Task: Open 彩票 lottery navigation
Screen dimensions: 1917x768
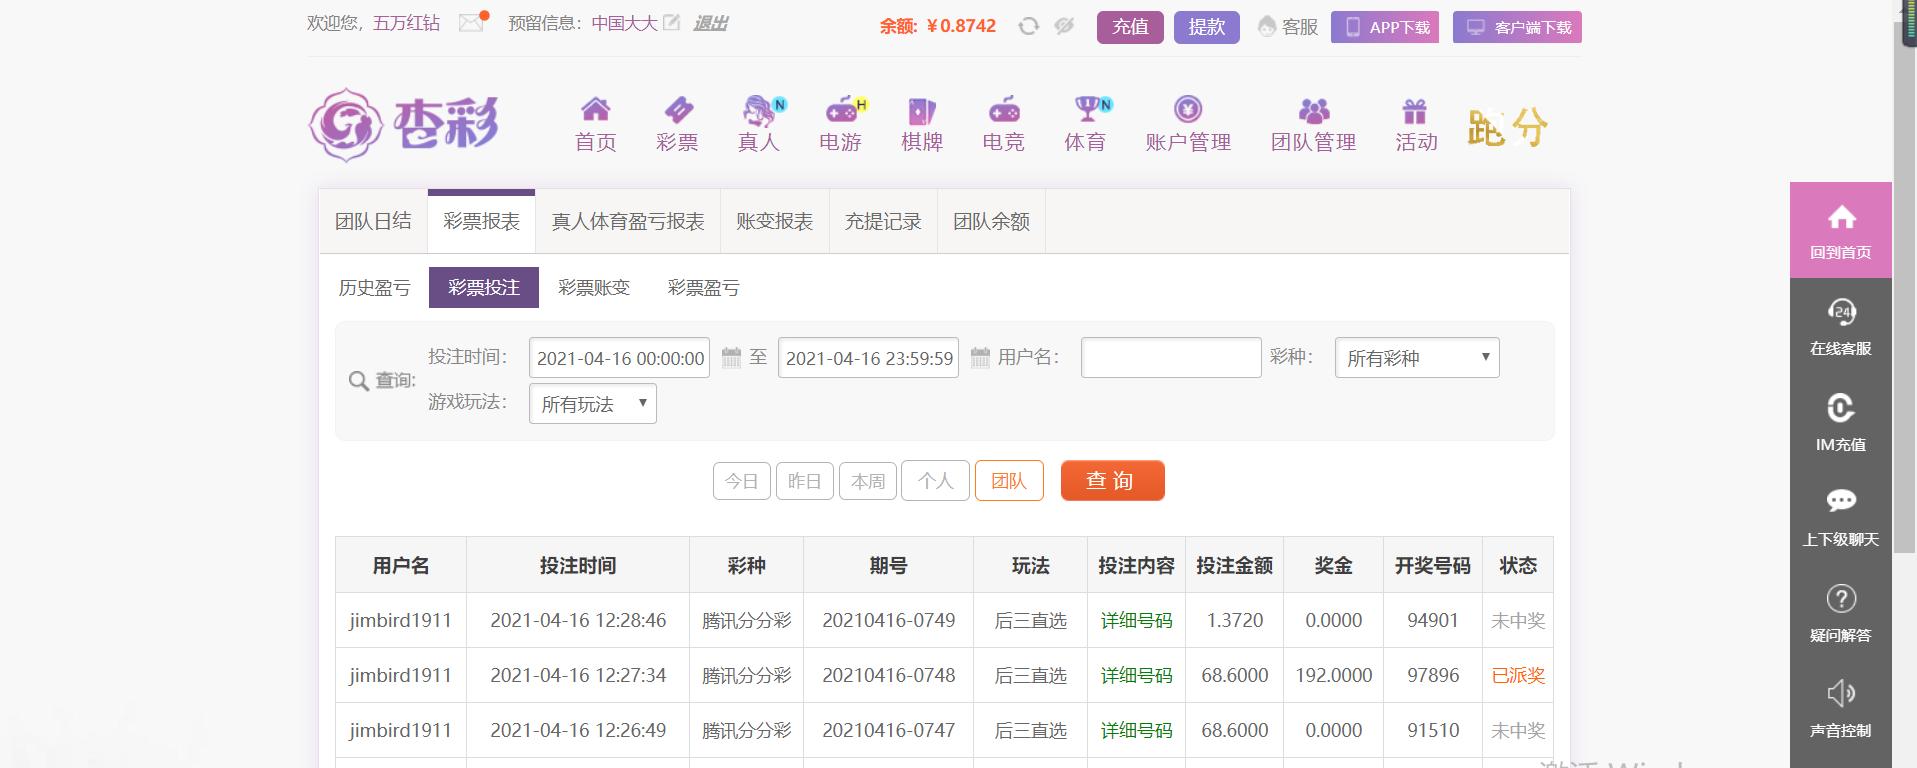Action: pos(677,125)
